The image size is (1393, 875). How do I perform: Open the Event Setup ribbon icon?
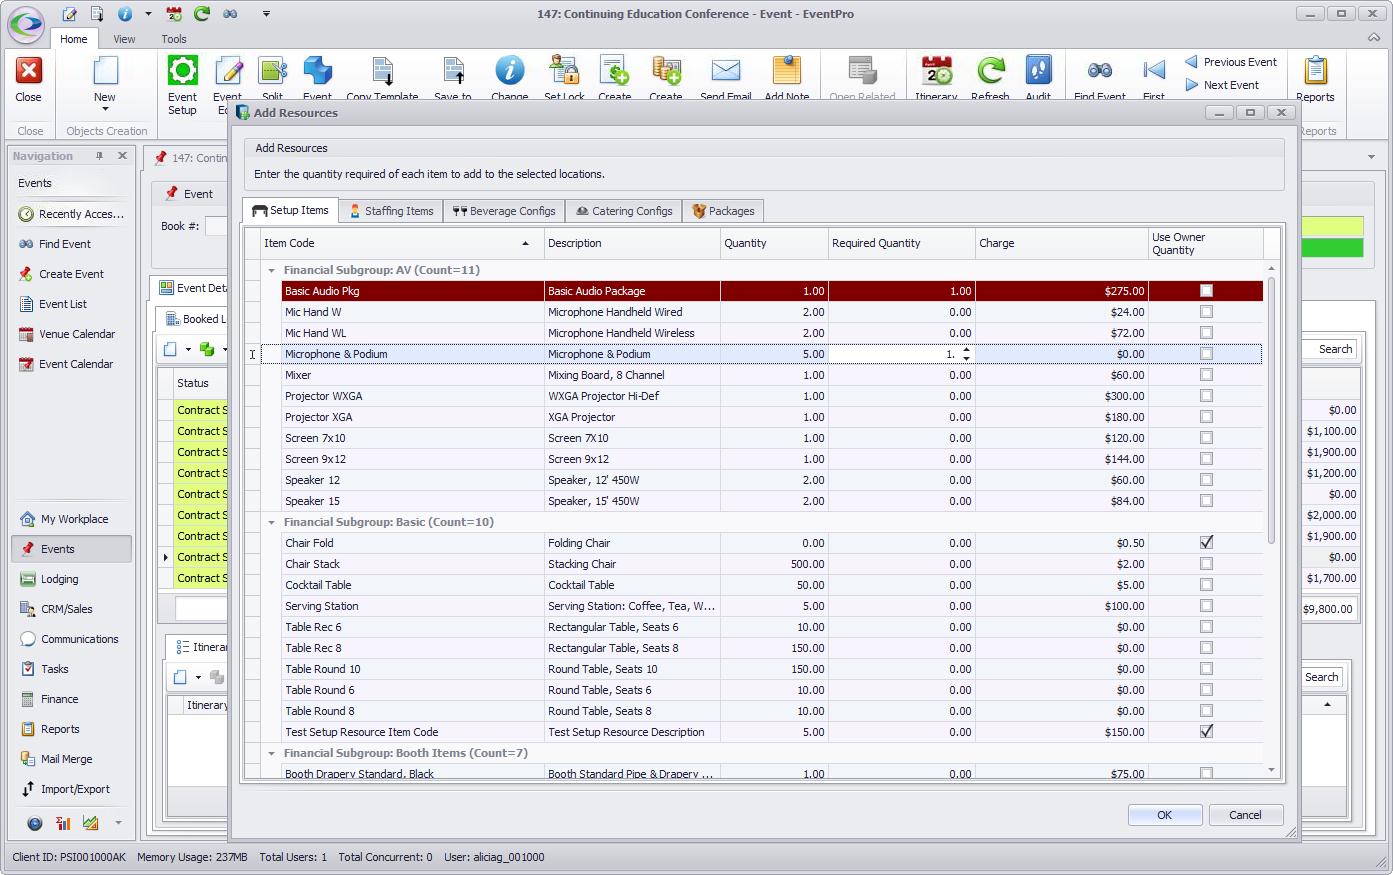pyautogui.click(x=182, y=71)
